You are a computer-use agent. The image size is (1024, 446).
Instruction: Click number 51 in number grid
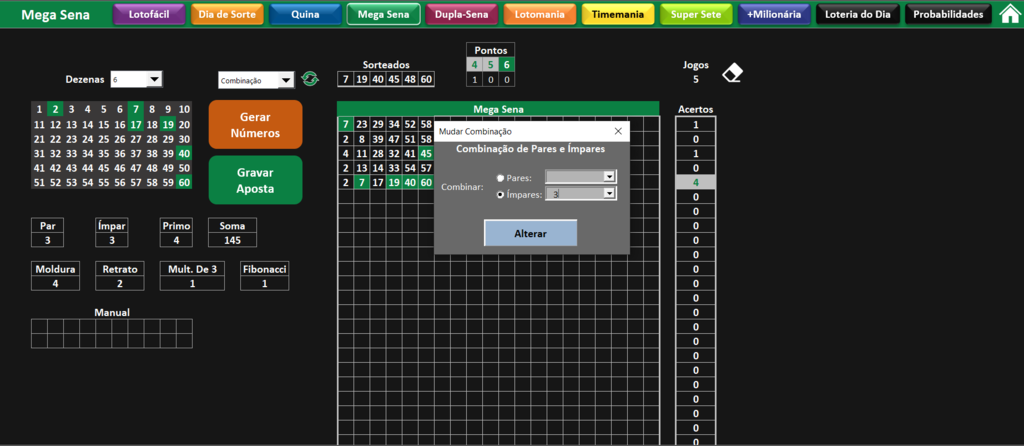pyautogui.click(x=39, y=183)
